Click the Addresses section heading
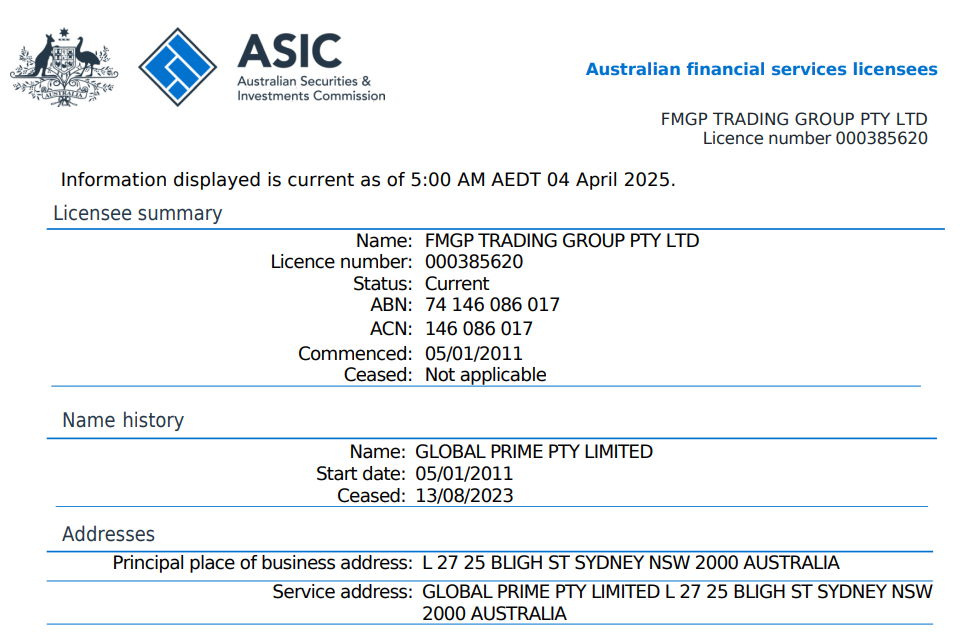960x639 pixels. [x=108, y=534]
